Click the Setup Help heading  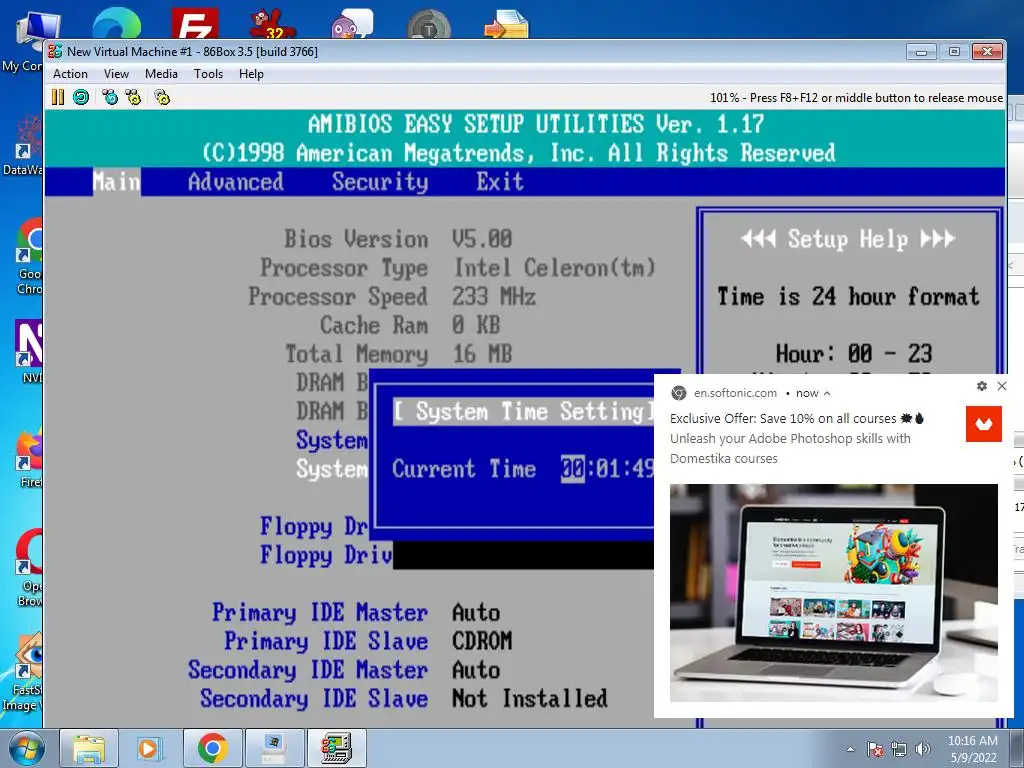pyautogui.click(x=848, y=239)
